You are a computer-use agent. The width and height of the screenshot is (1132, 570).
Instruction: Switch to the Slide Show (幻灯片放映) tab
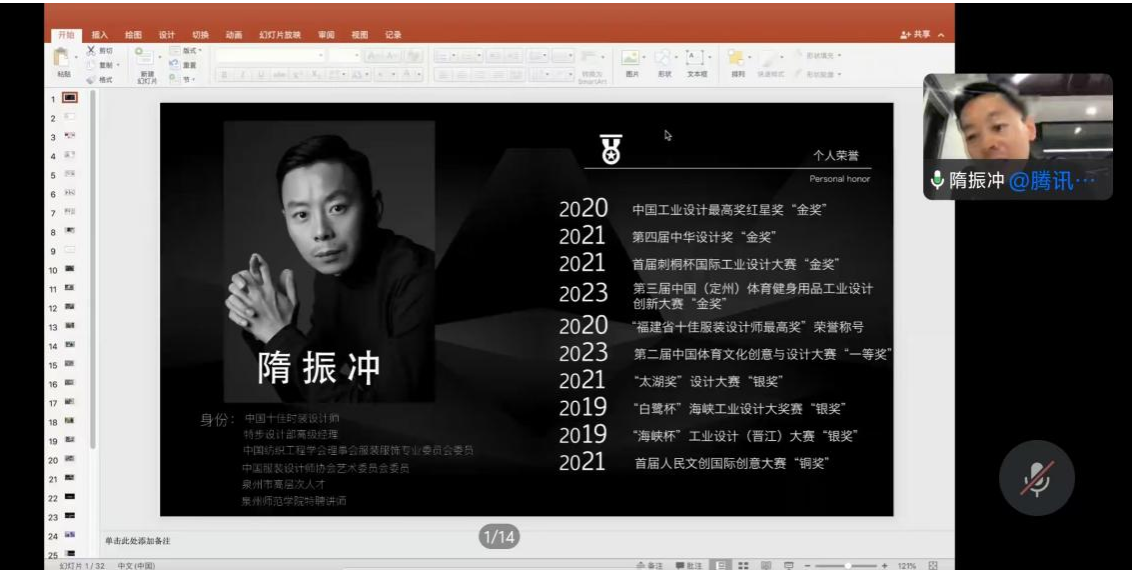tap(280, 35)
